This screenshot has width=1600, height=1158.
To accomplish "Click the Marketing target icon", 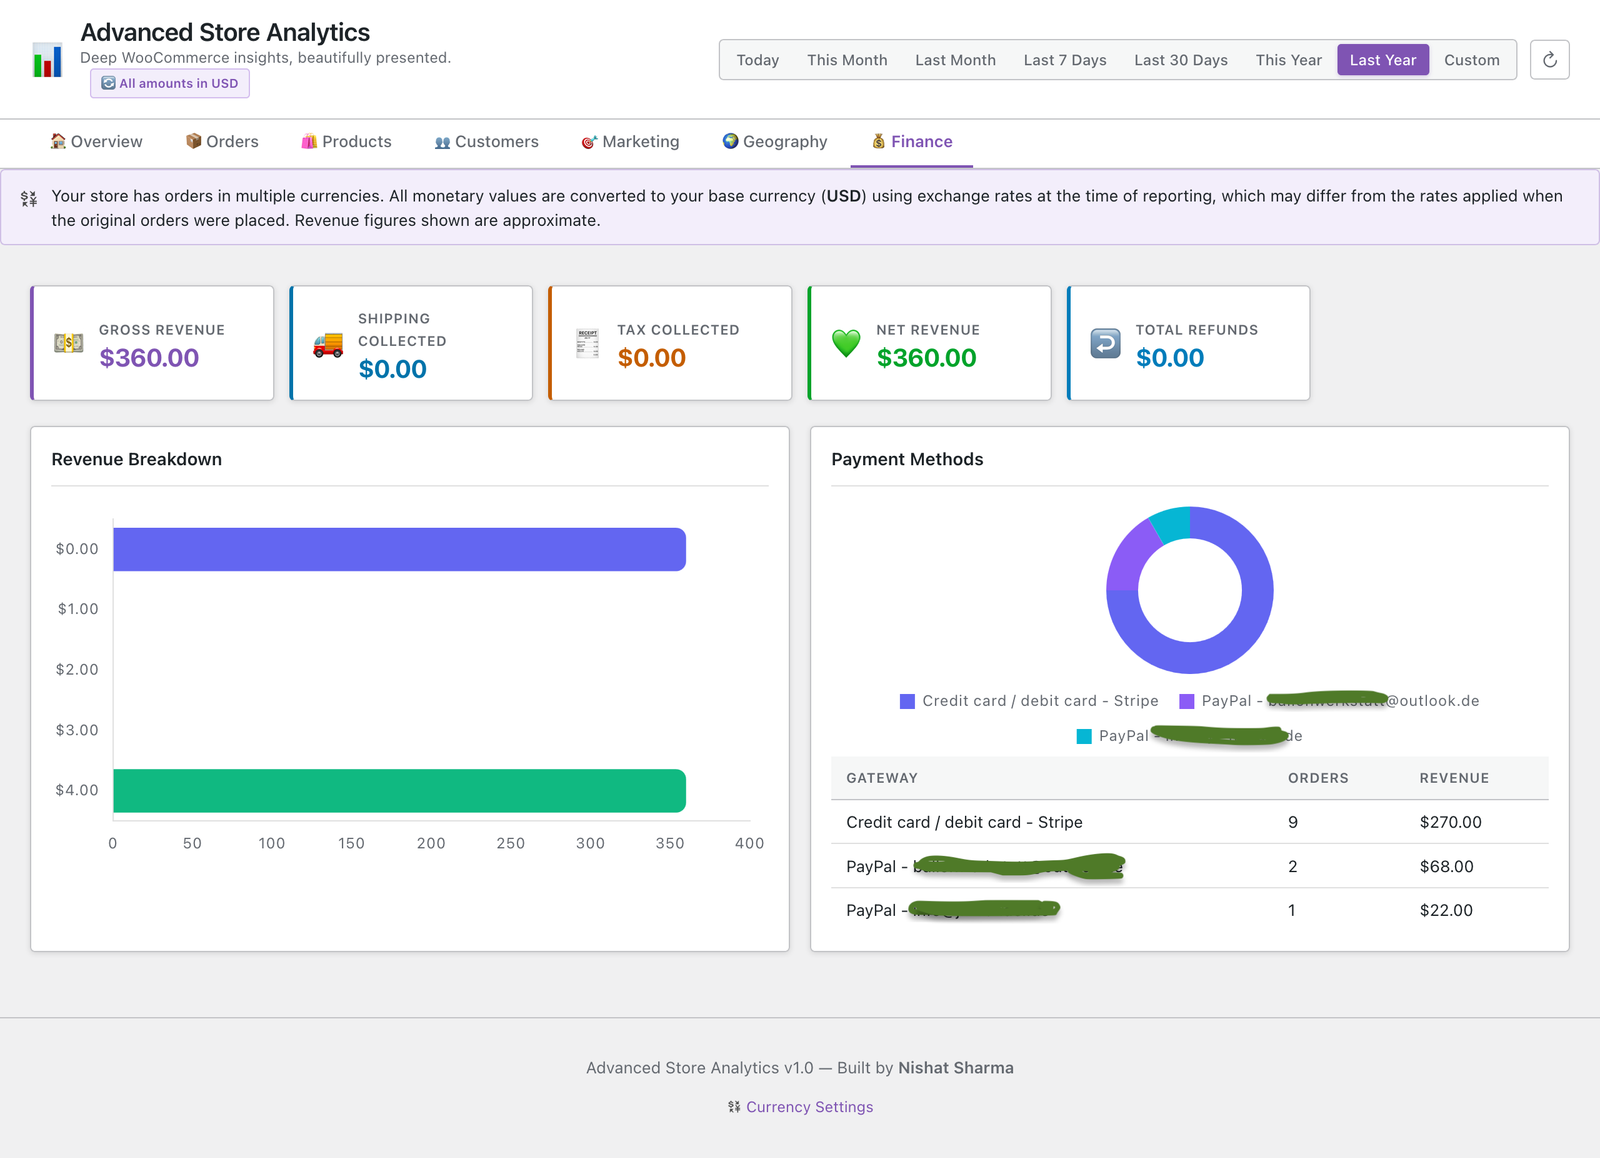I will [x=589, y=142].
